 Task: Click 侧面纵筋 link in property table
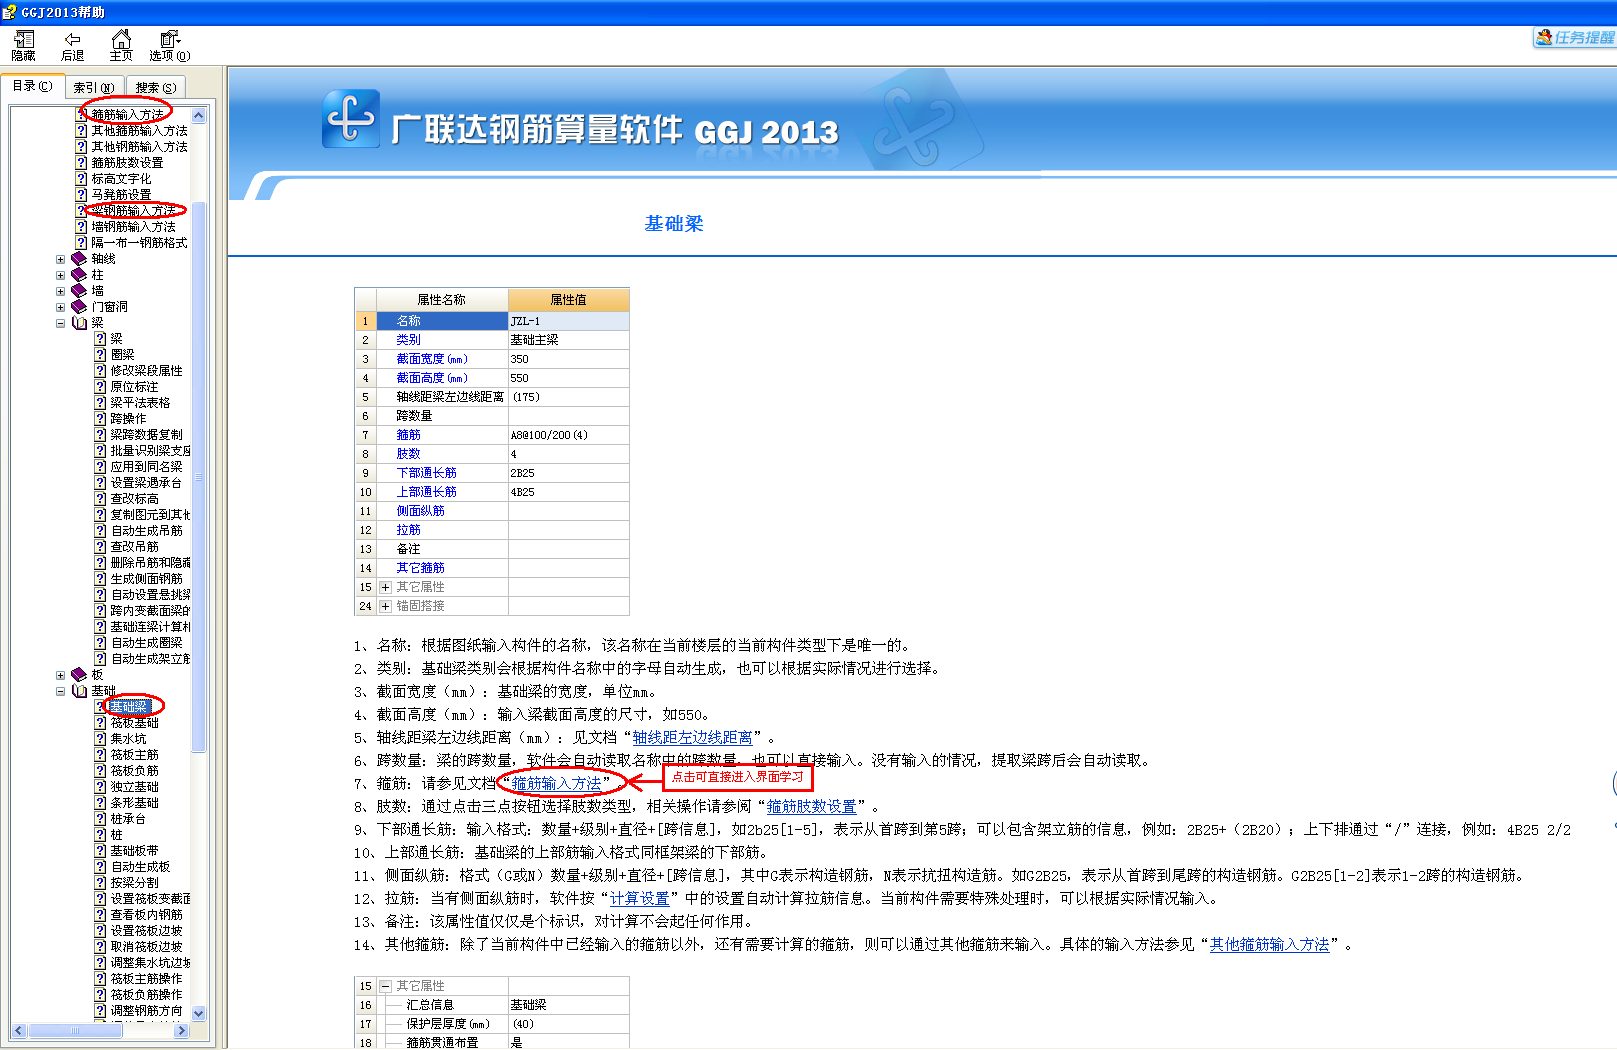click(x=420, y=511)
